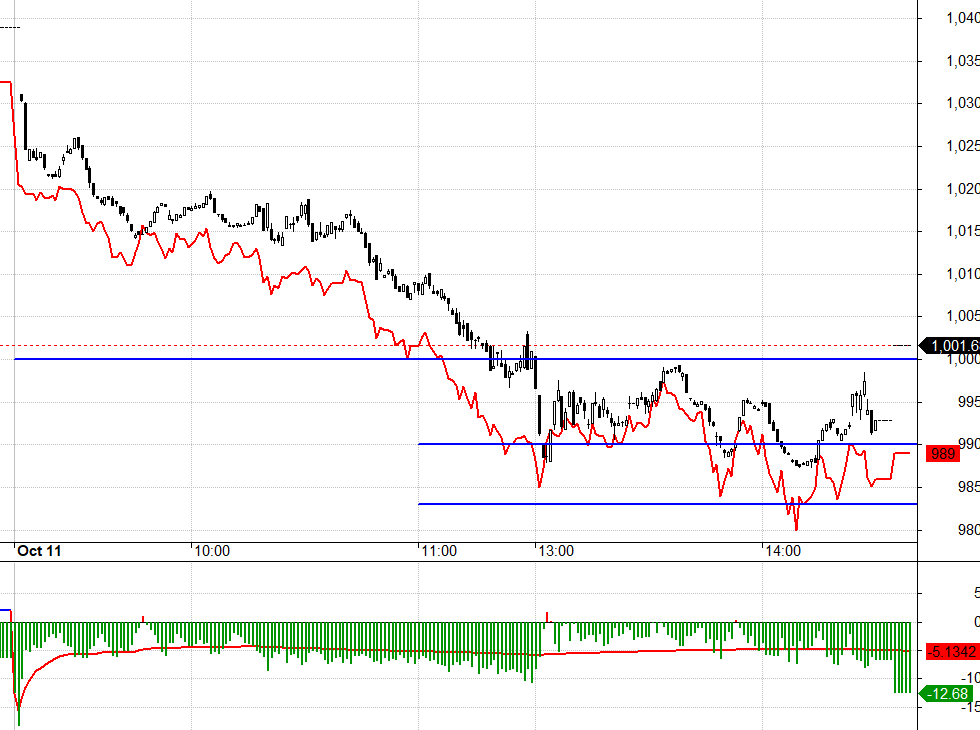
Task: Click the 1,025 price axis label
Action: [x=962, y=146]
